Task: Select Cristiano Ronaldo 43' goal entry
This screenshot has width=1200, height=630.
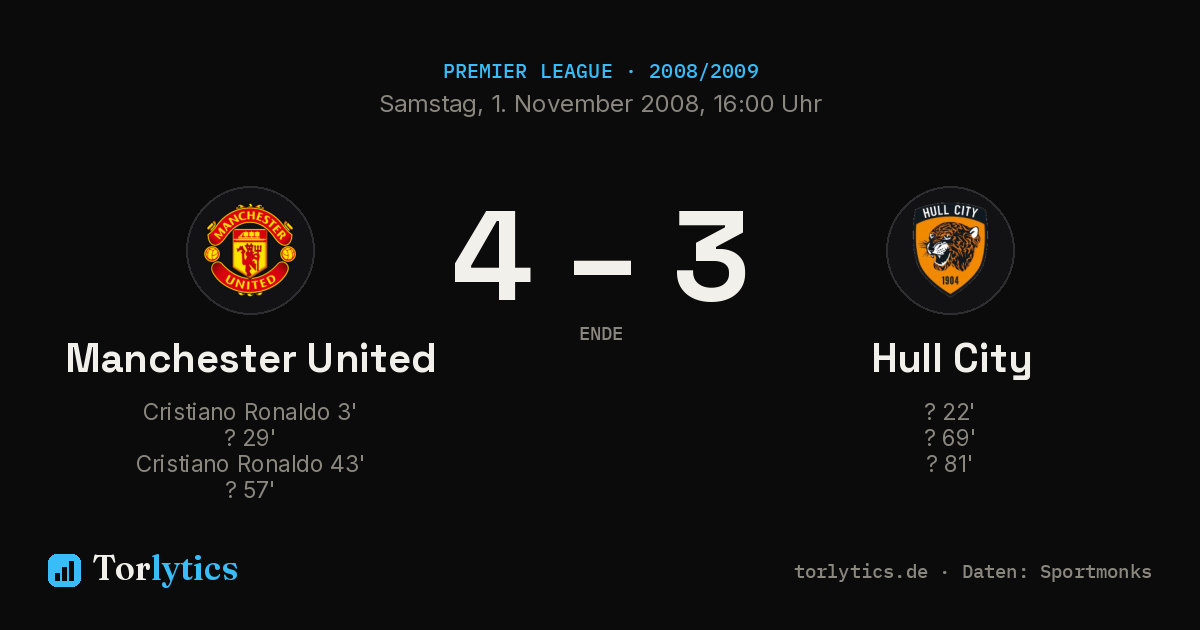Action: [250, 464]
